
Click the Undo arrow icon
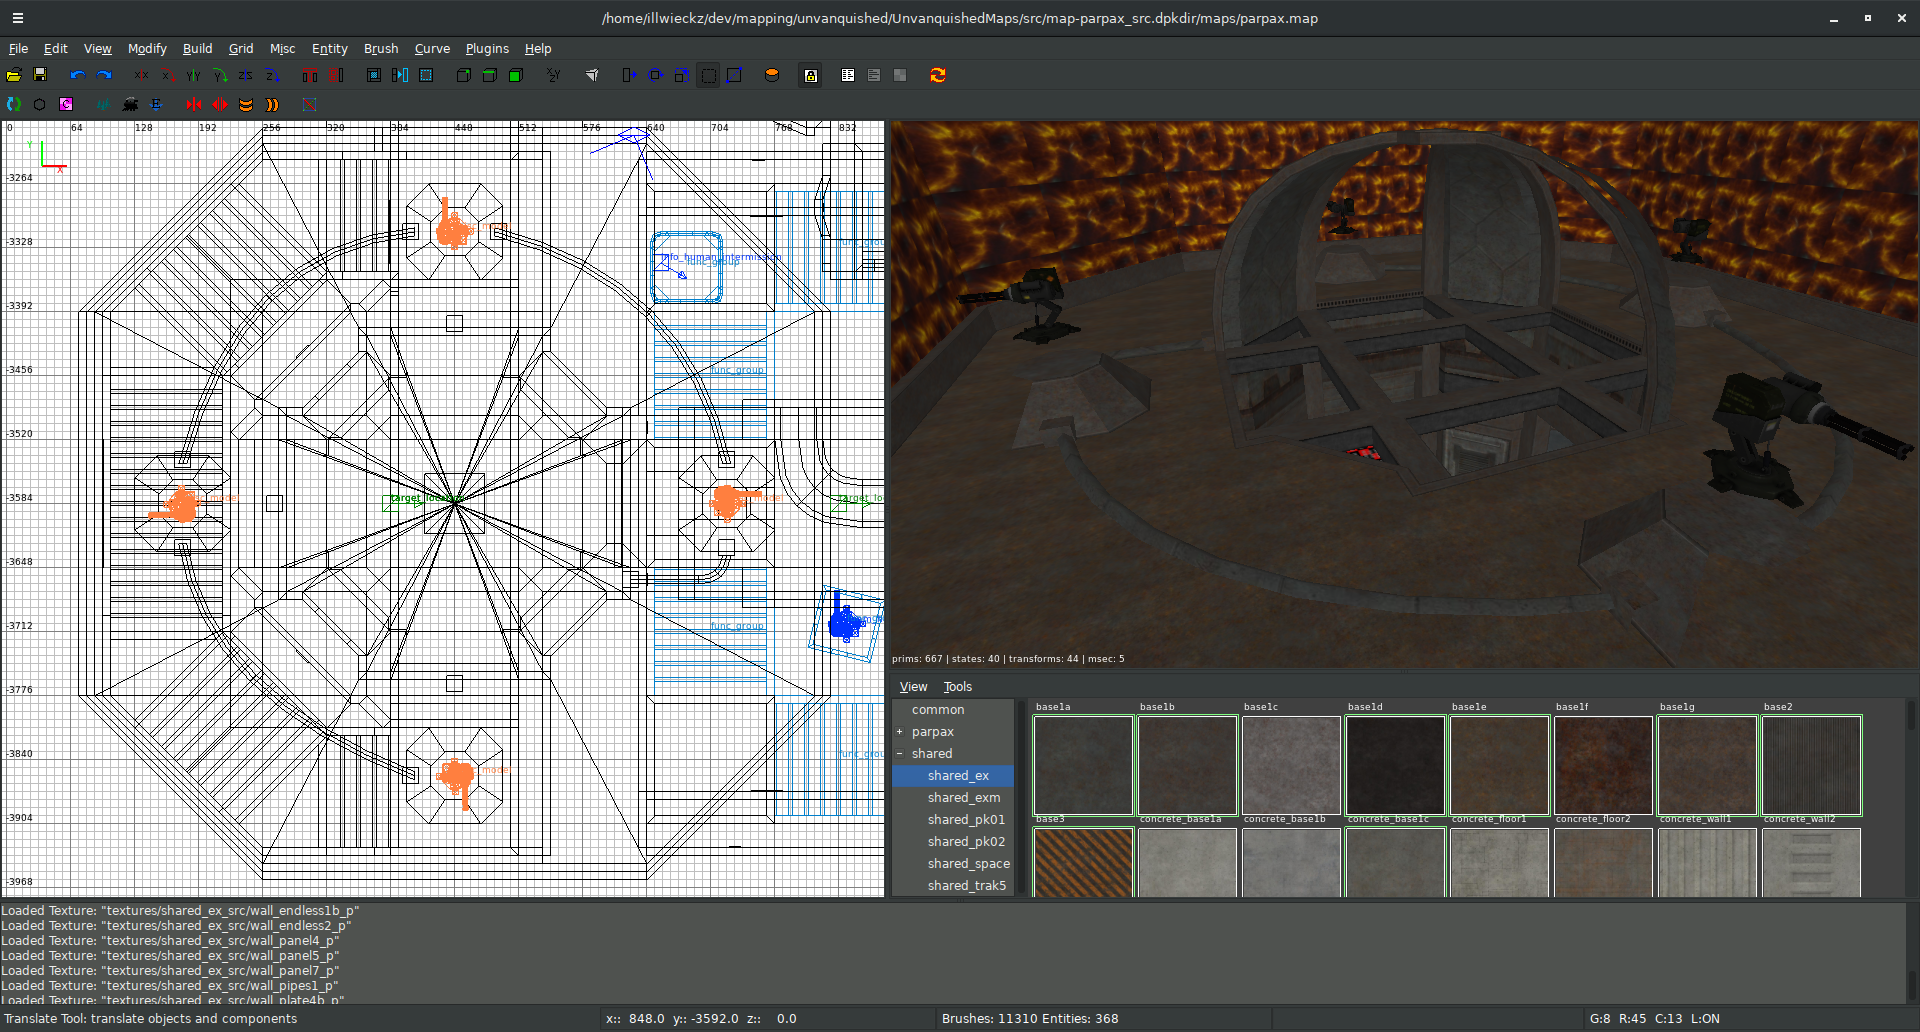[x=77, y=75]
